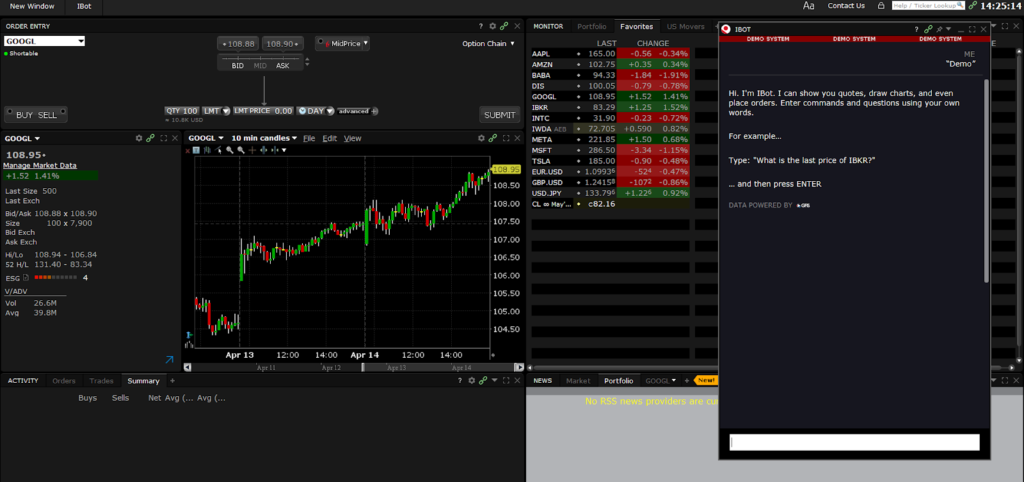Open MidPrice dropdown arrow

tap(366, 43)
